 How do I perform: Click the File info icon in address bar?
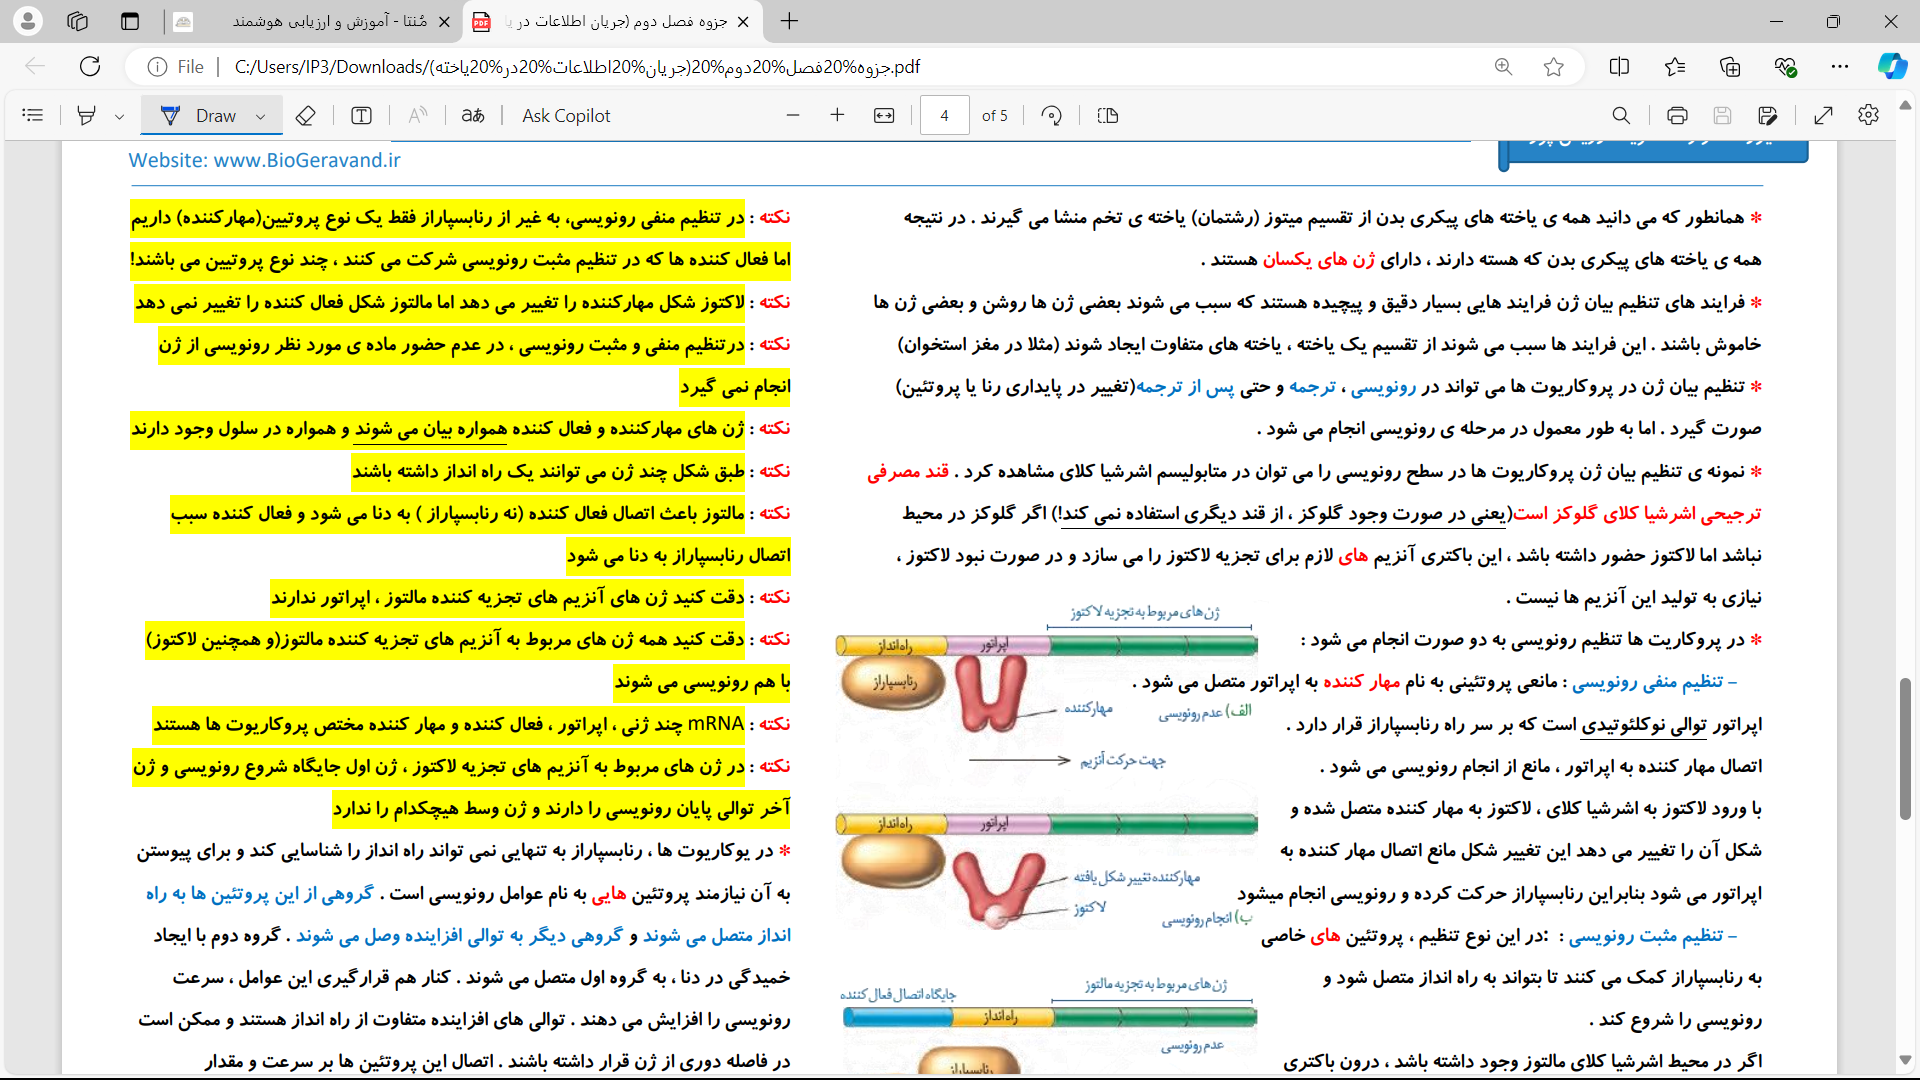(x=157, y=67)
